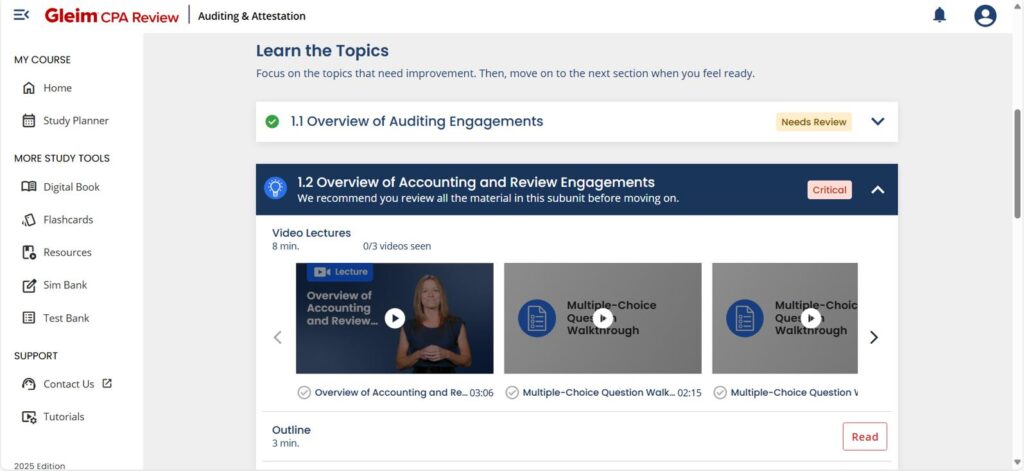The image size is (1024, 471).
Task: Collapse the sidebar with the hamburger icon
Action: [x=21, y=15]
